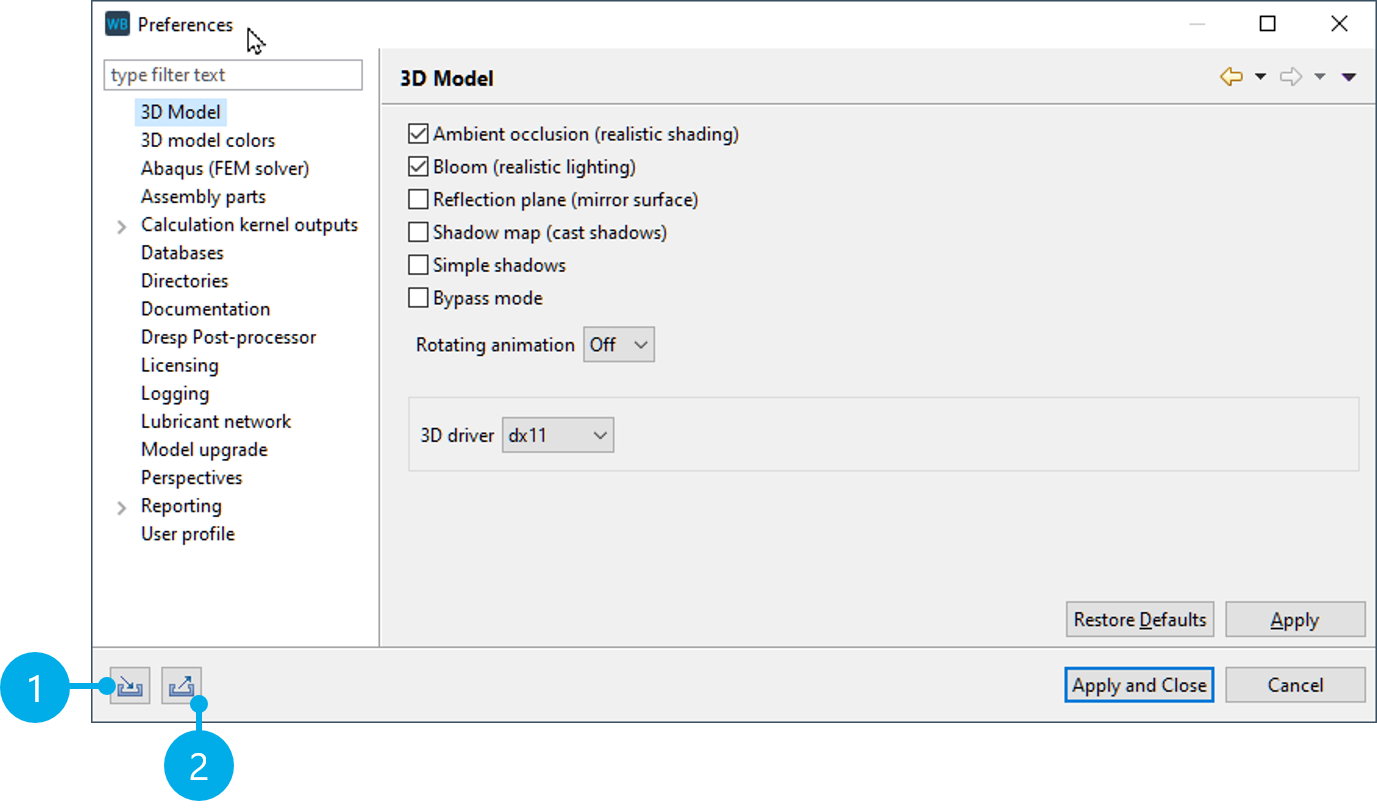The width and height of the screenshot is (1377, 811).
Task: Click Apply and Close
Action: click(x=1139, y=684)
